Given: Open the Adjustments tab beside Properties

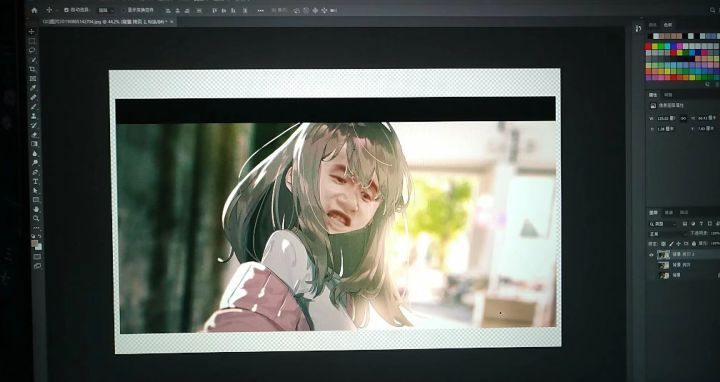Looking at the screenshot, I should coord(668,95).
